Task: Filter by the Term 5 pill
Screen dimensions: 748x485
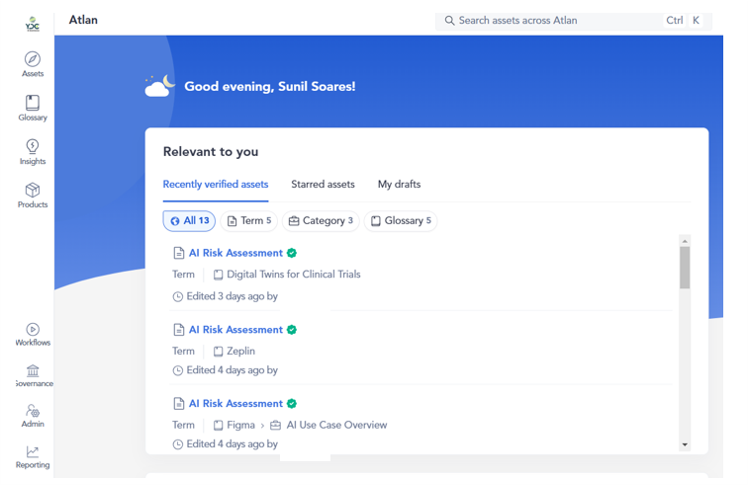Action: click(248, 221)
